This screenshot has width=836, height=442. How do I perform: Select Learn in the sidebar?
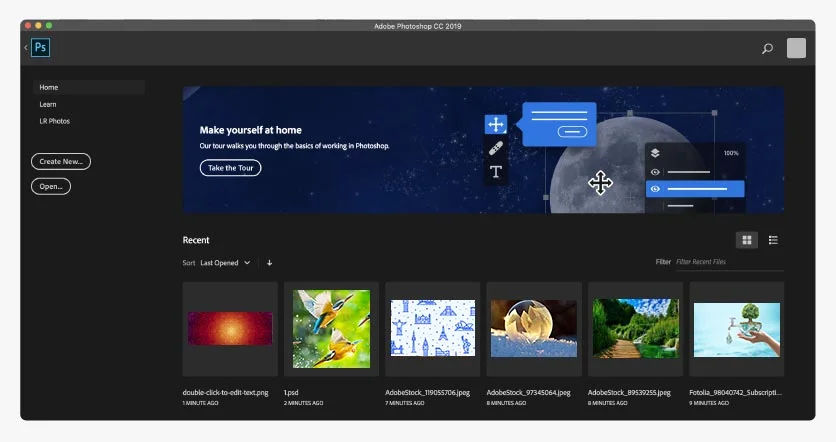click(47, 105)
